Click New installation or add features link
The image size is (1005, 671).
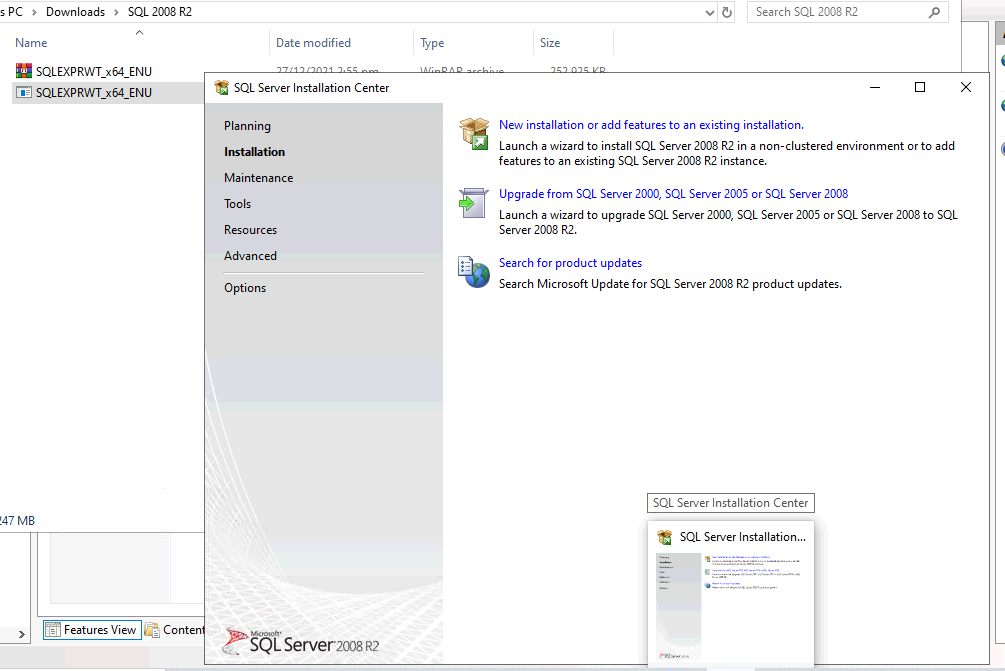(651, 125)
